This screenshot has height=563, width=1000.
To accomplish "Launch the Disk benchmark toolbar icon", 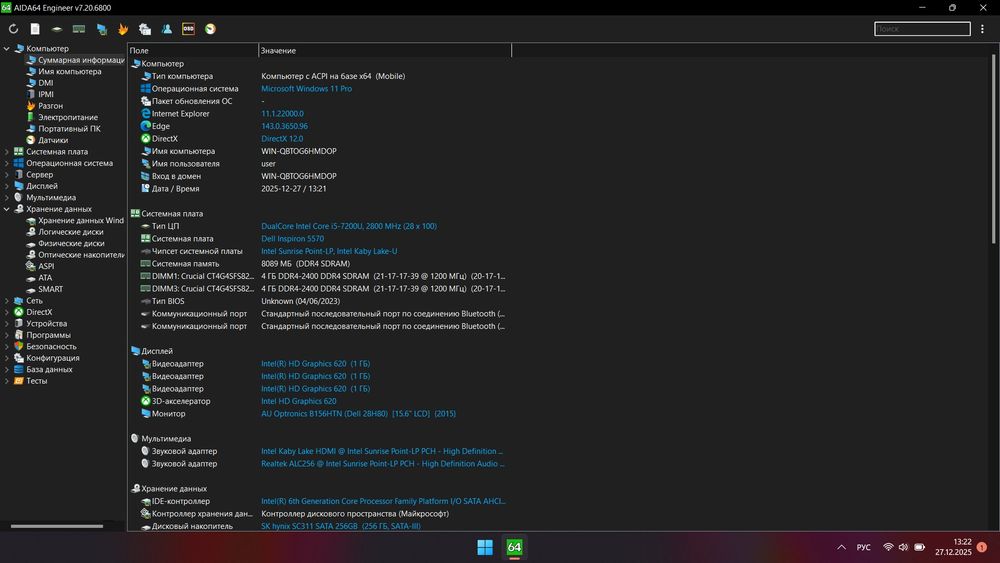I will [x=57, y=29].
